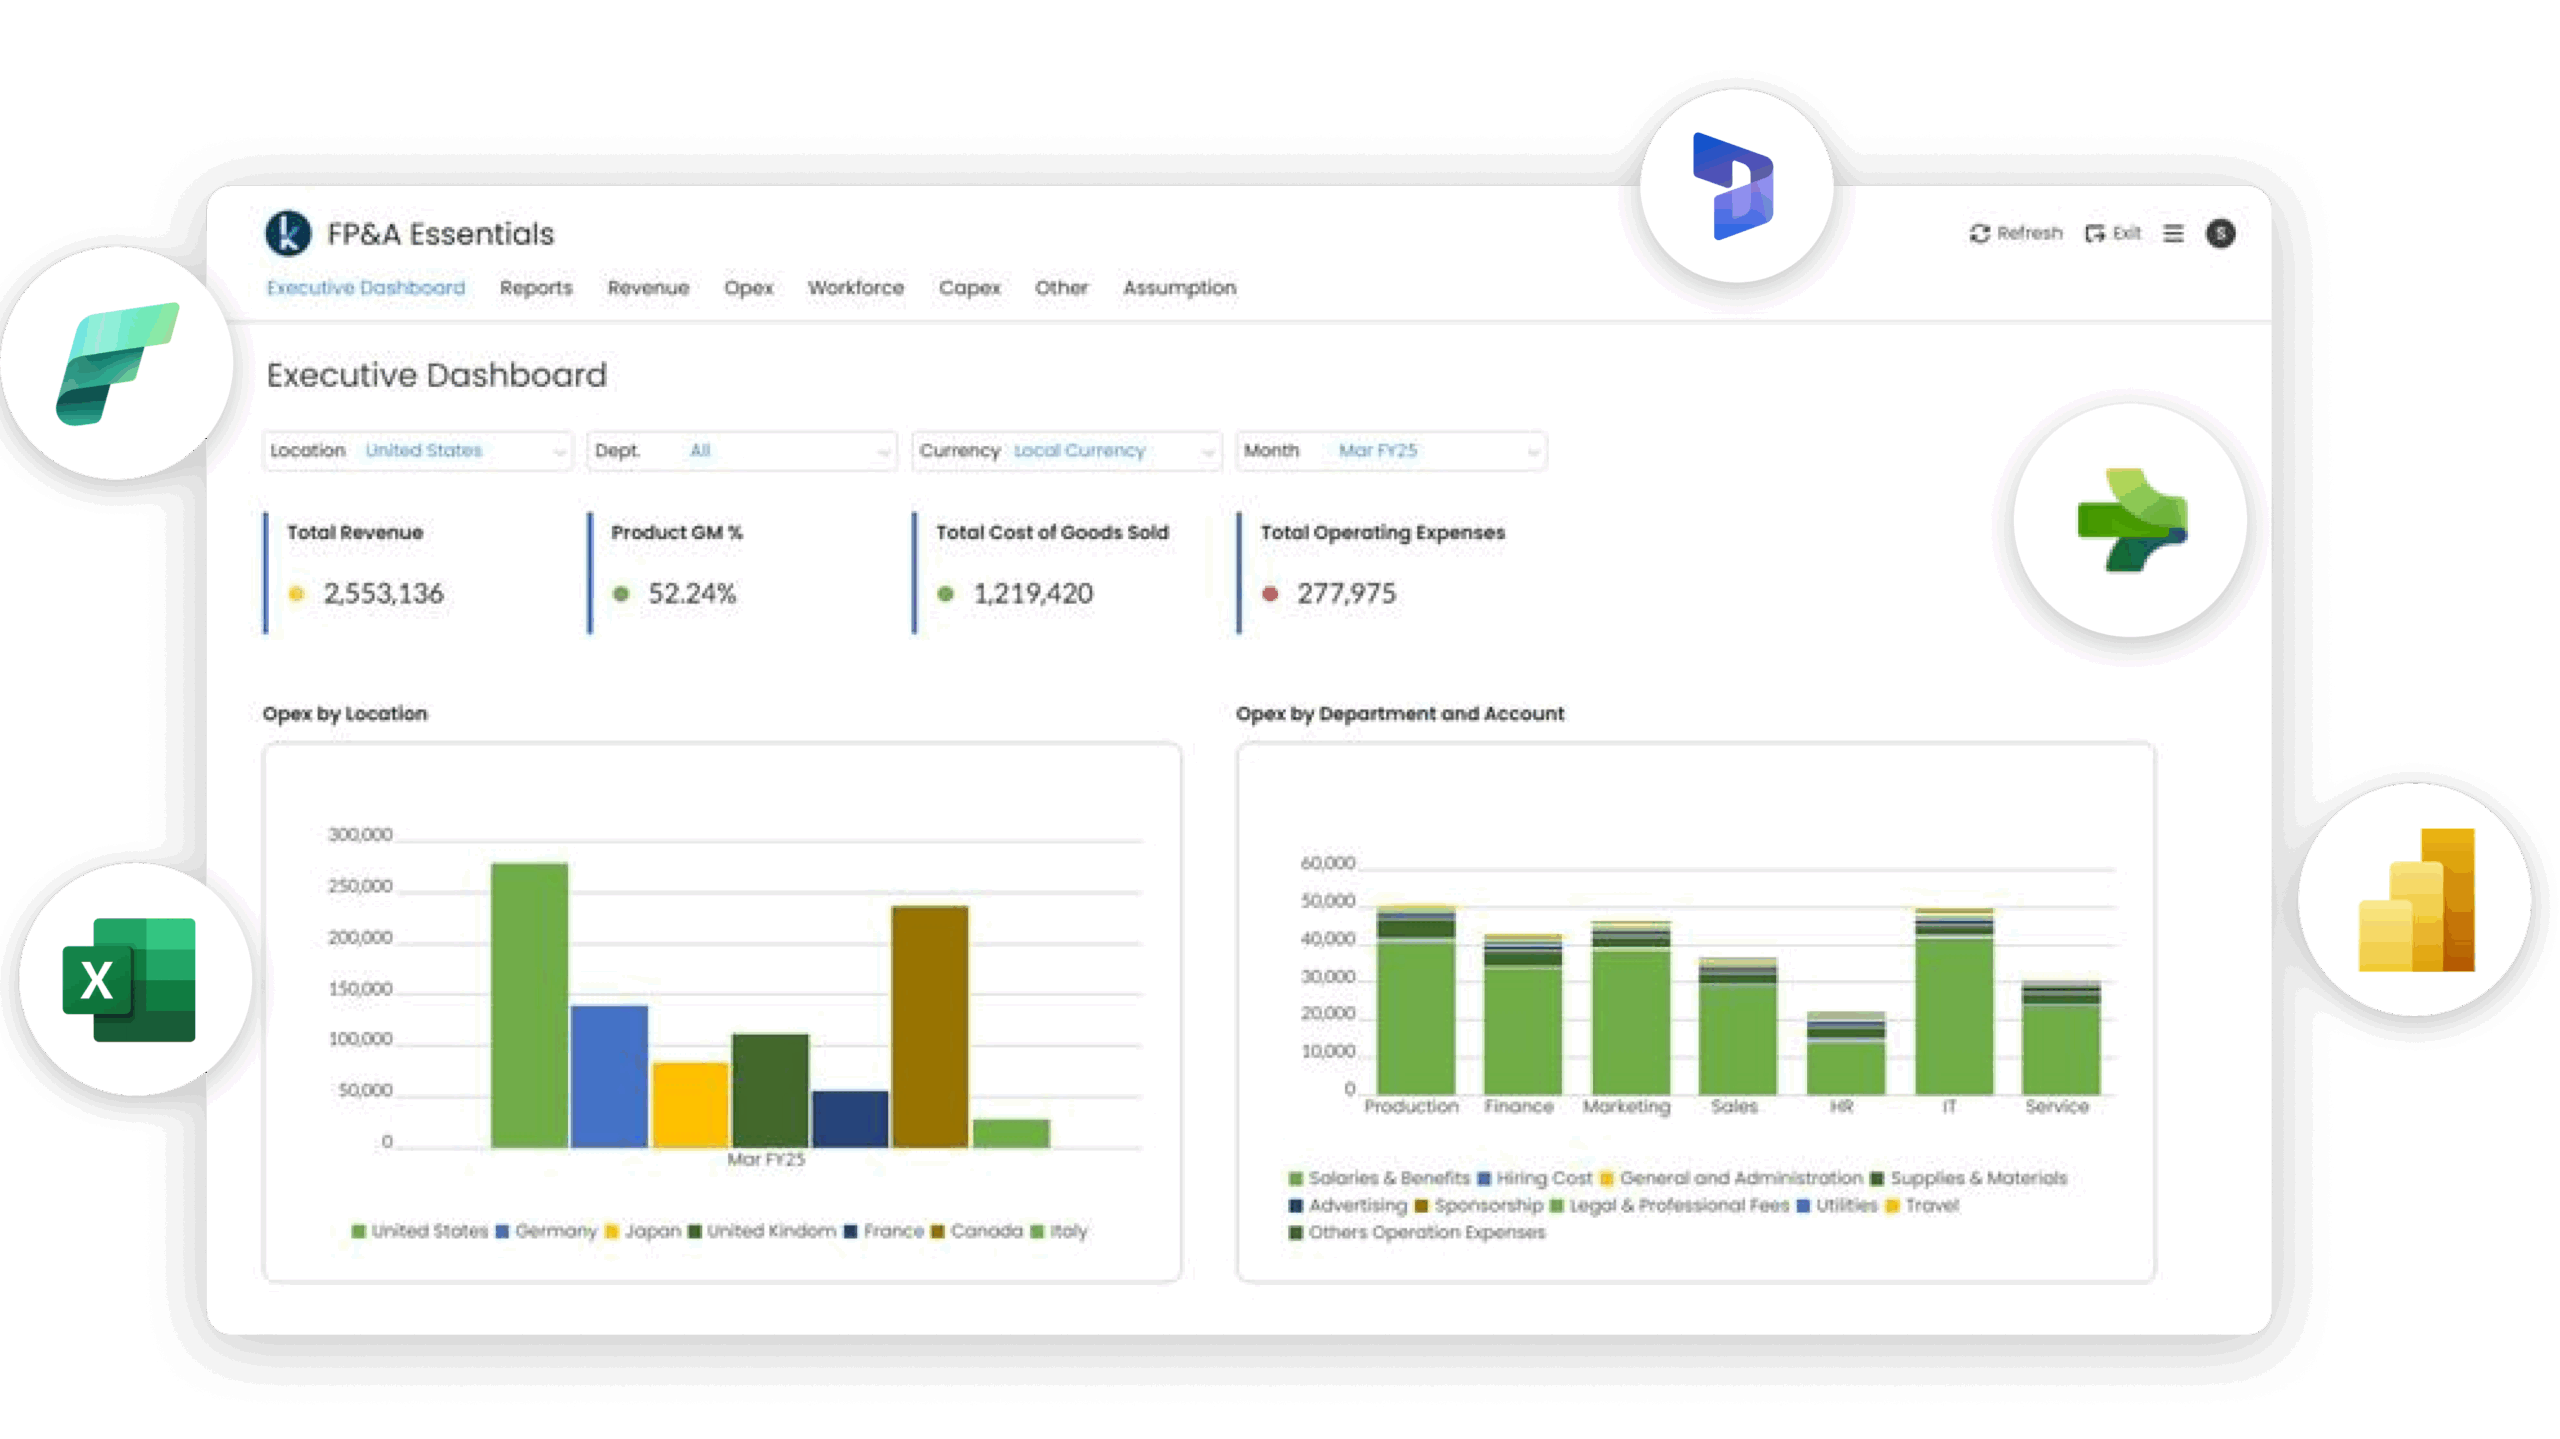This screenshot has width=2560, height=1439.
Task: Open the Month dropdown
Action: tap(1390, 451)
